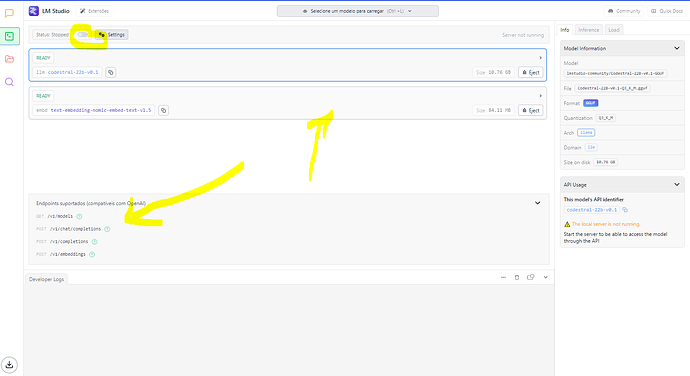Eject the codestral-22b-v0.1 model
This screenshot has height=376, width=690.
531,72
